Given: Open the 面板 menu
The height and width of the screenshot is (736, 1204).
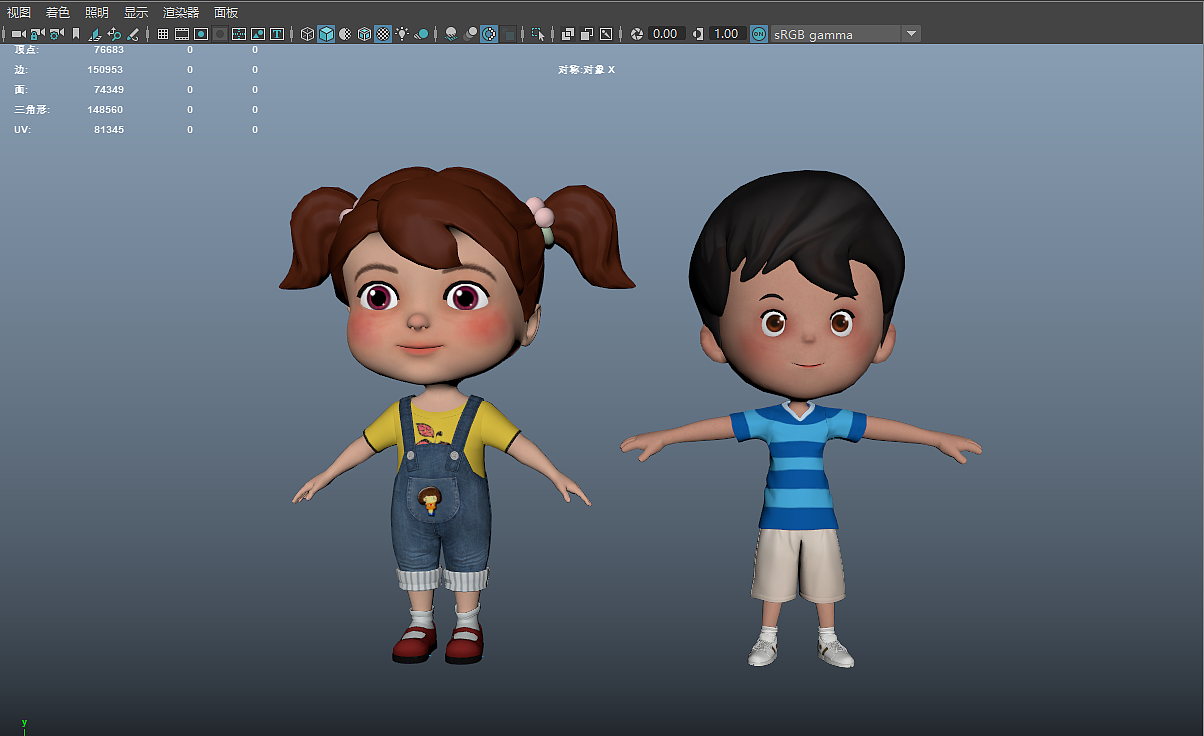Looking at the screenshot, I should pos(226,13).
